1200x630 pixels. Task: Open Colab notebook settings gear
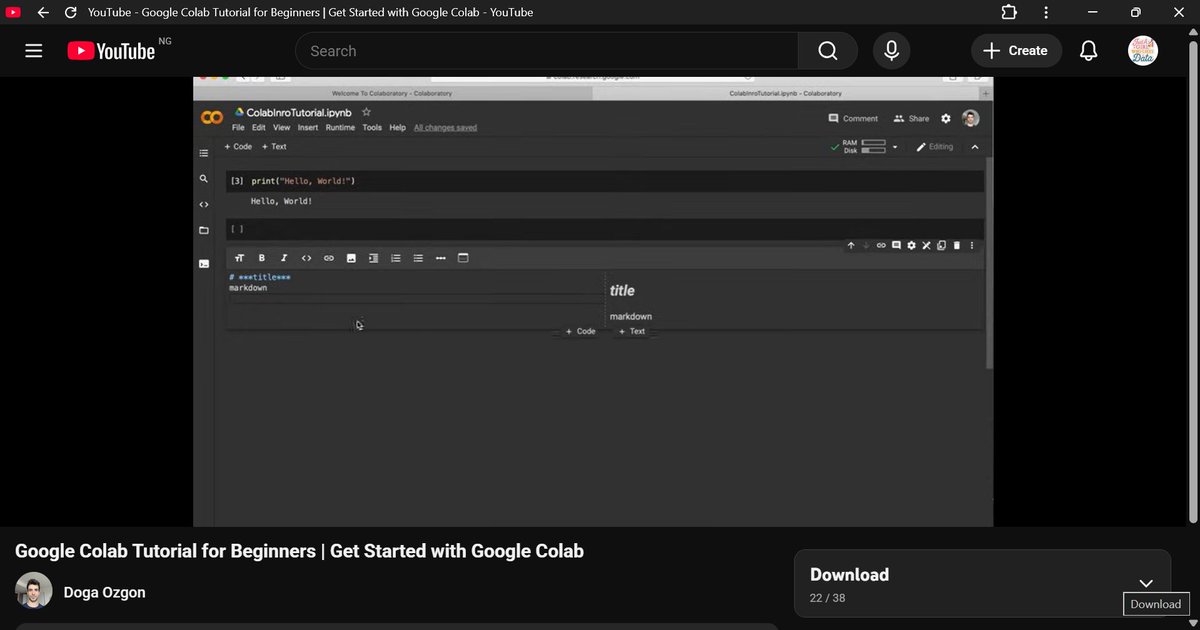(946, 118)
